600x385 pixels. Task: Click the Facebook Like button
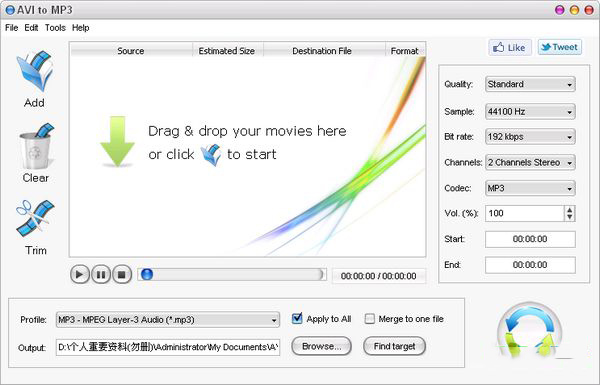coord(510,47)
